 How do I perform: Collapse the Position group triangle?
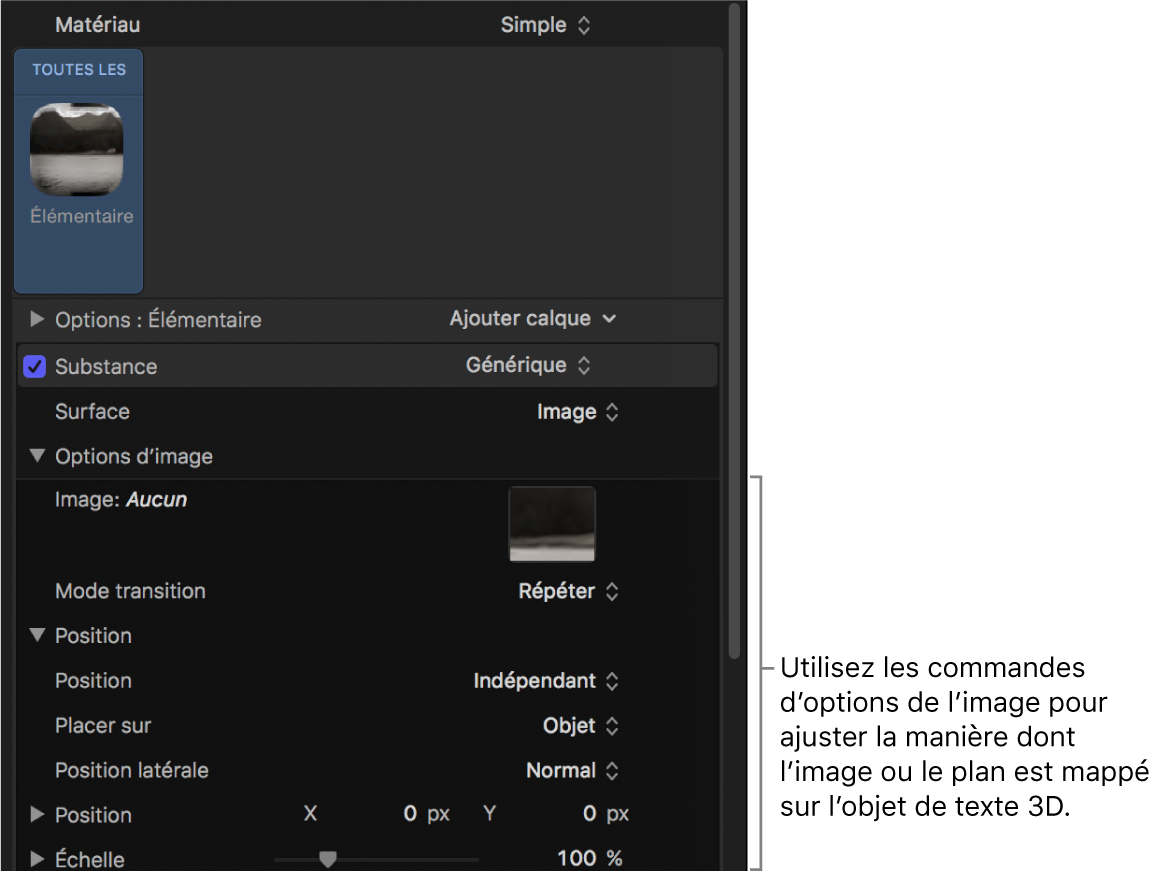pyautogui.click(x=37, y=635)
